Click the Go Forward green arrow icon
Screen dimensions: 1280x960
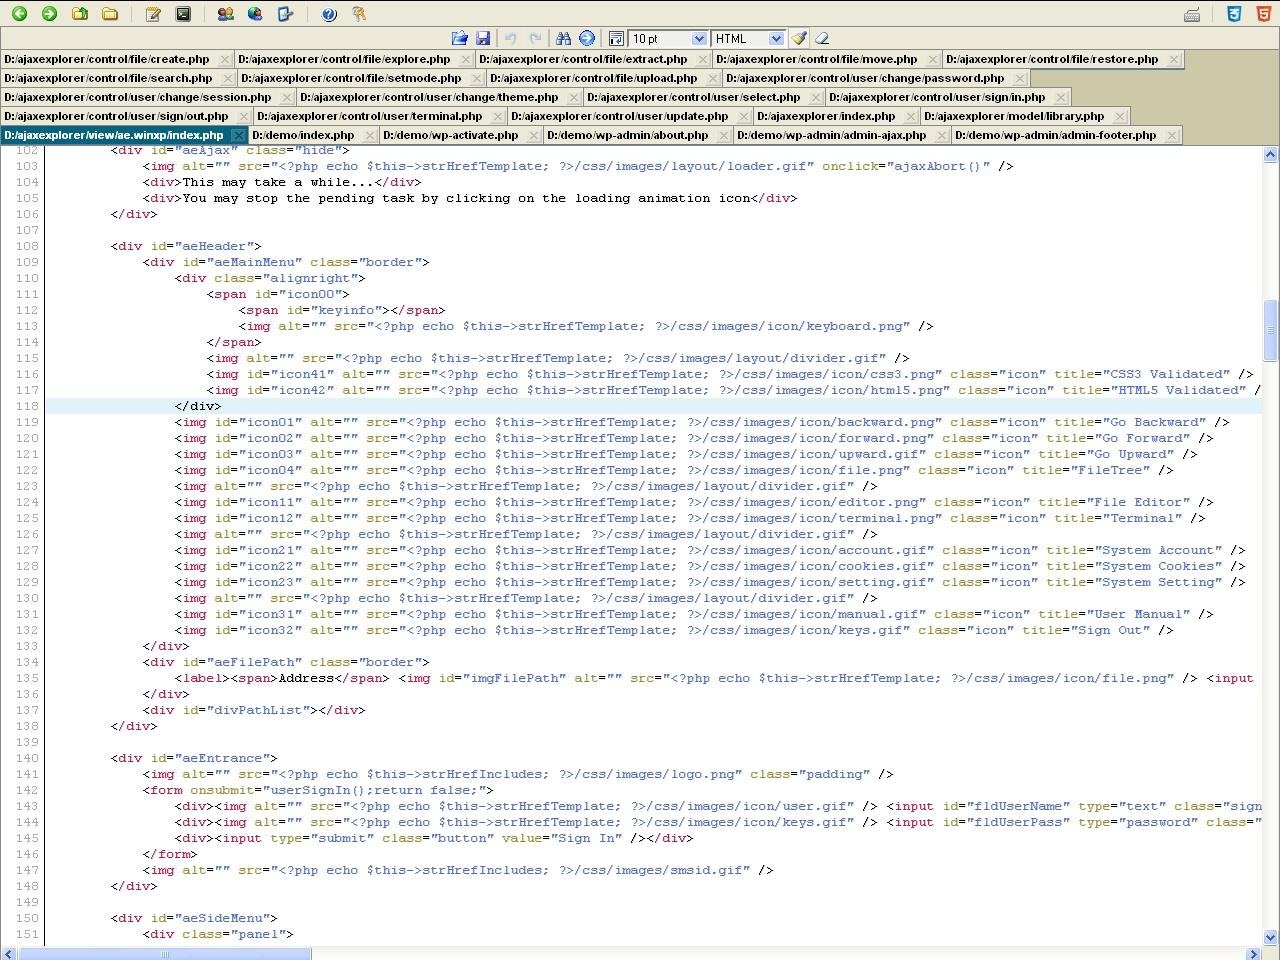49,14
